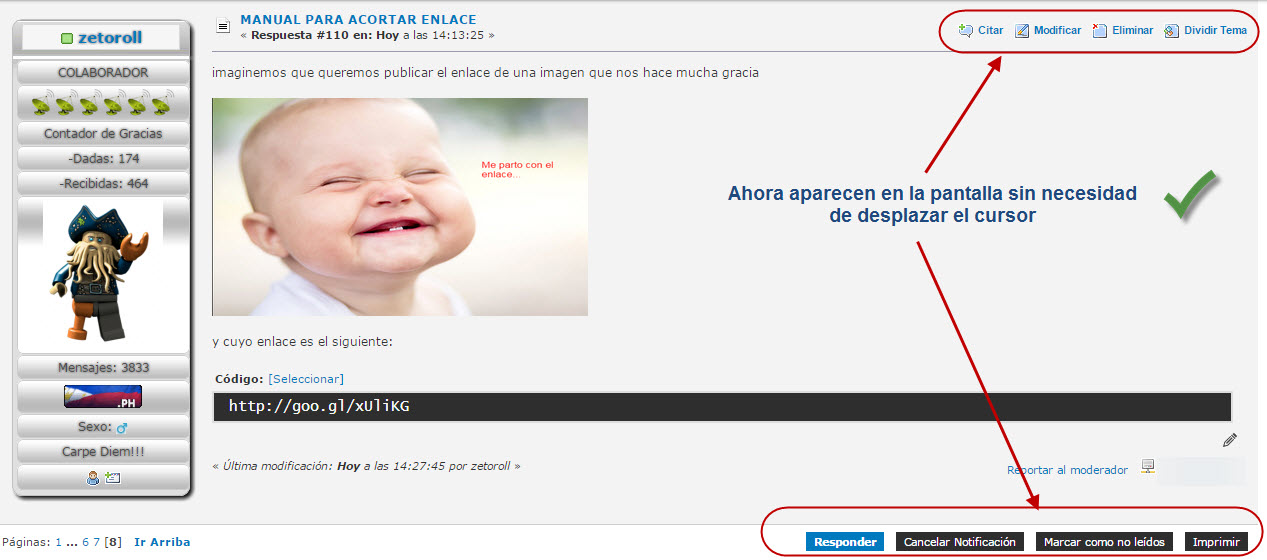The image size is (1267, 560).
Task: Click the http://goo.gl/xUliKG code box
Action: (722, 406)
